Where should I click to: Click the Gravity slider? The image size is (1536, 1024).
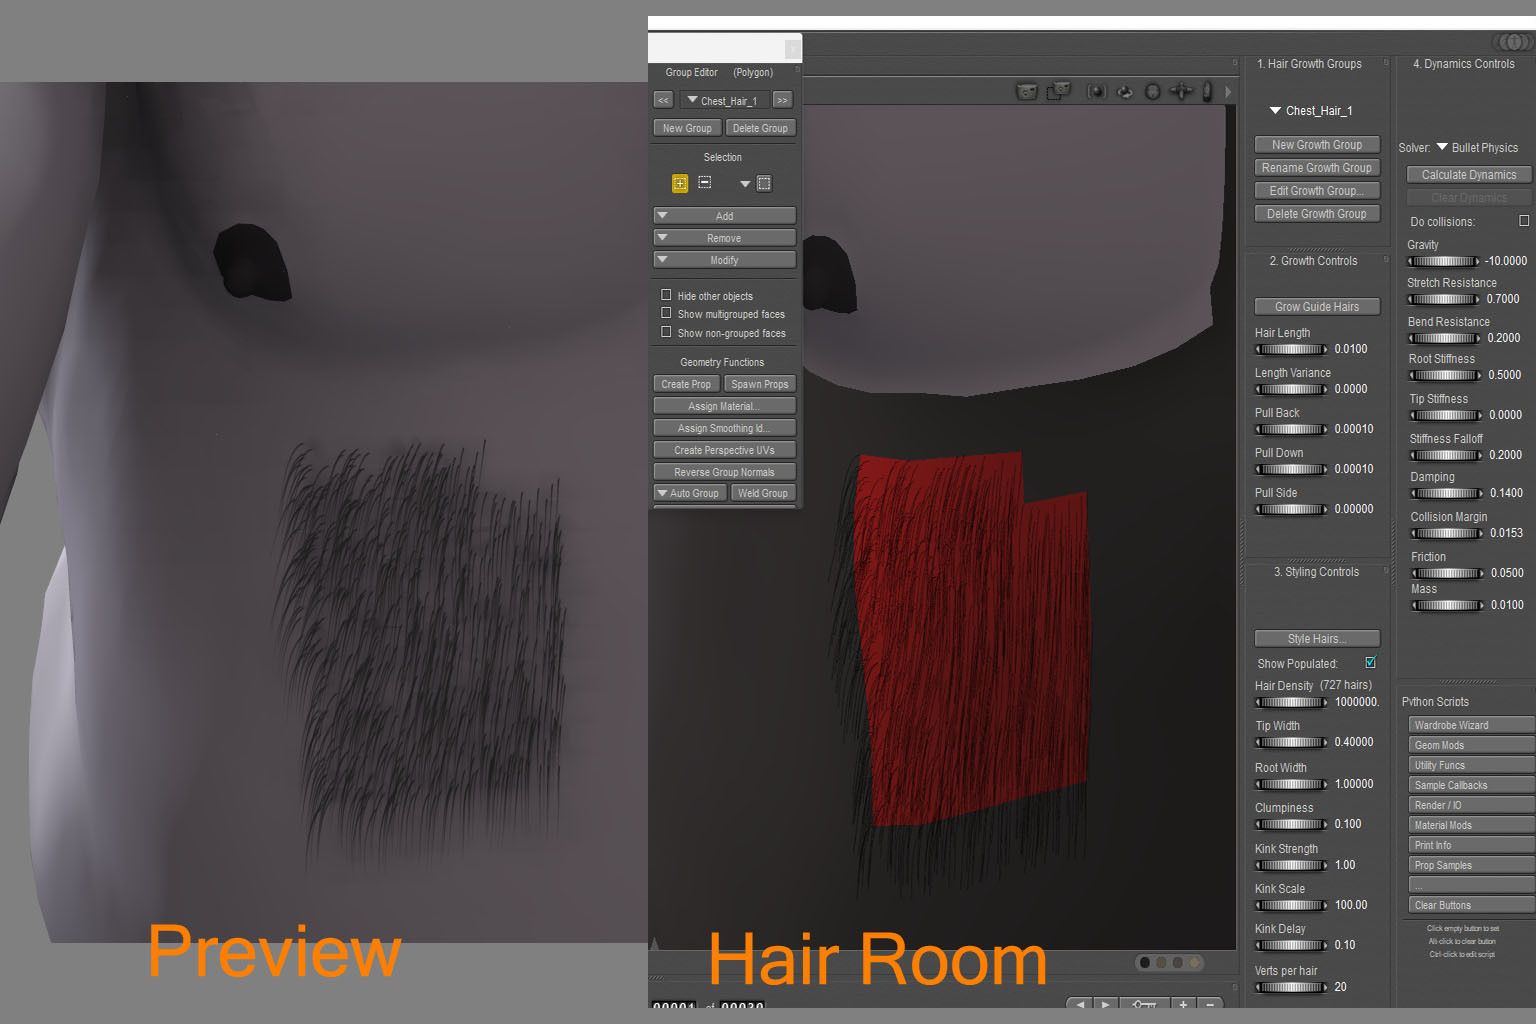pos(1445,261)
